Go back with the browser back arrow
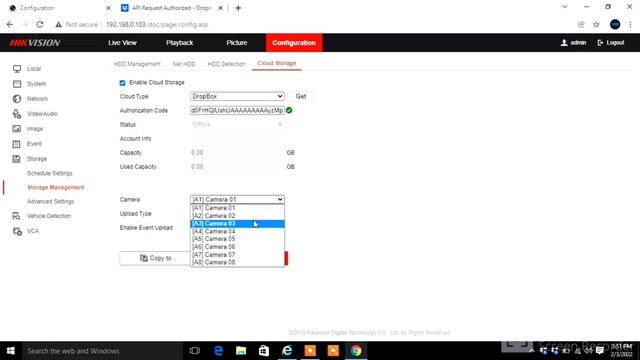 tap(10, 24)
